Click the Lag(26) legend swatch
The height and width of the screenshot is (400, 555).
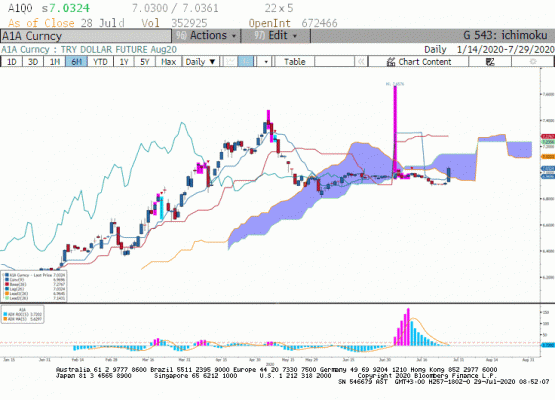[7, 289]
